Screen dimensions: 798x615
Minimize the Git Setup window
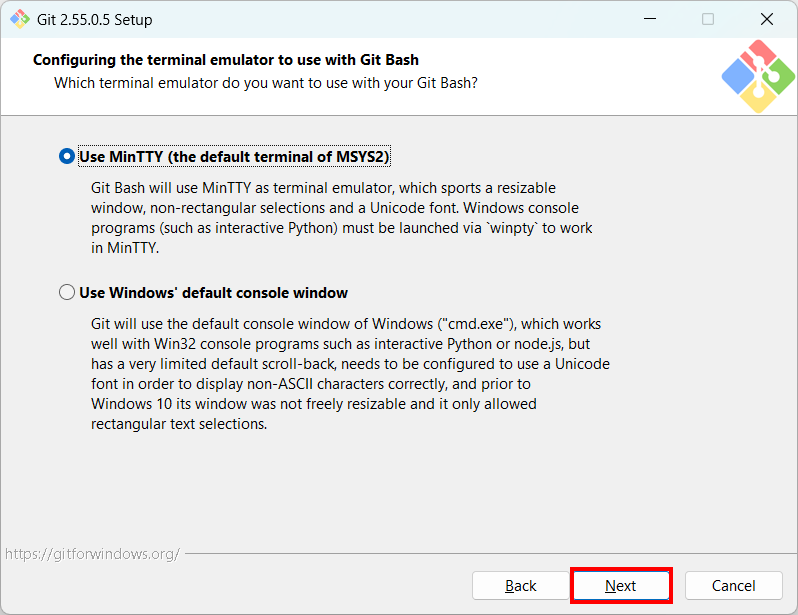click(x=650, y=19)
